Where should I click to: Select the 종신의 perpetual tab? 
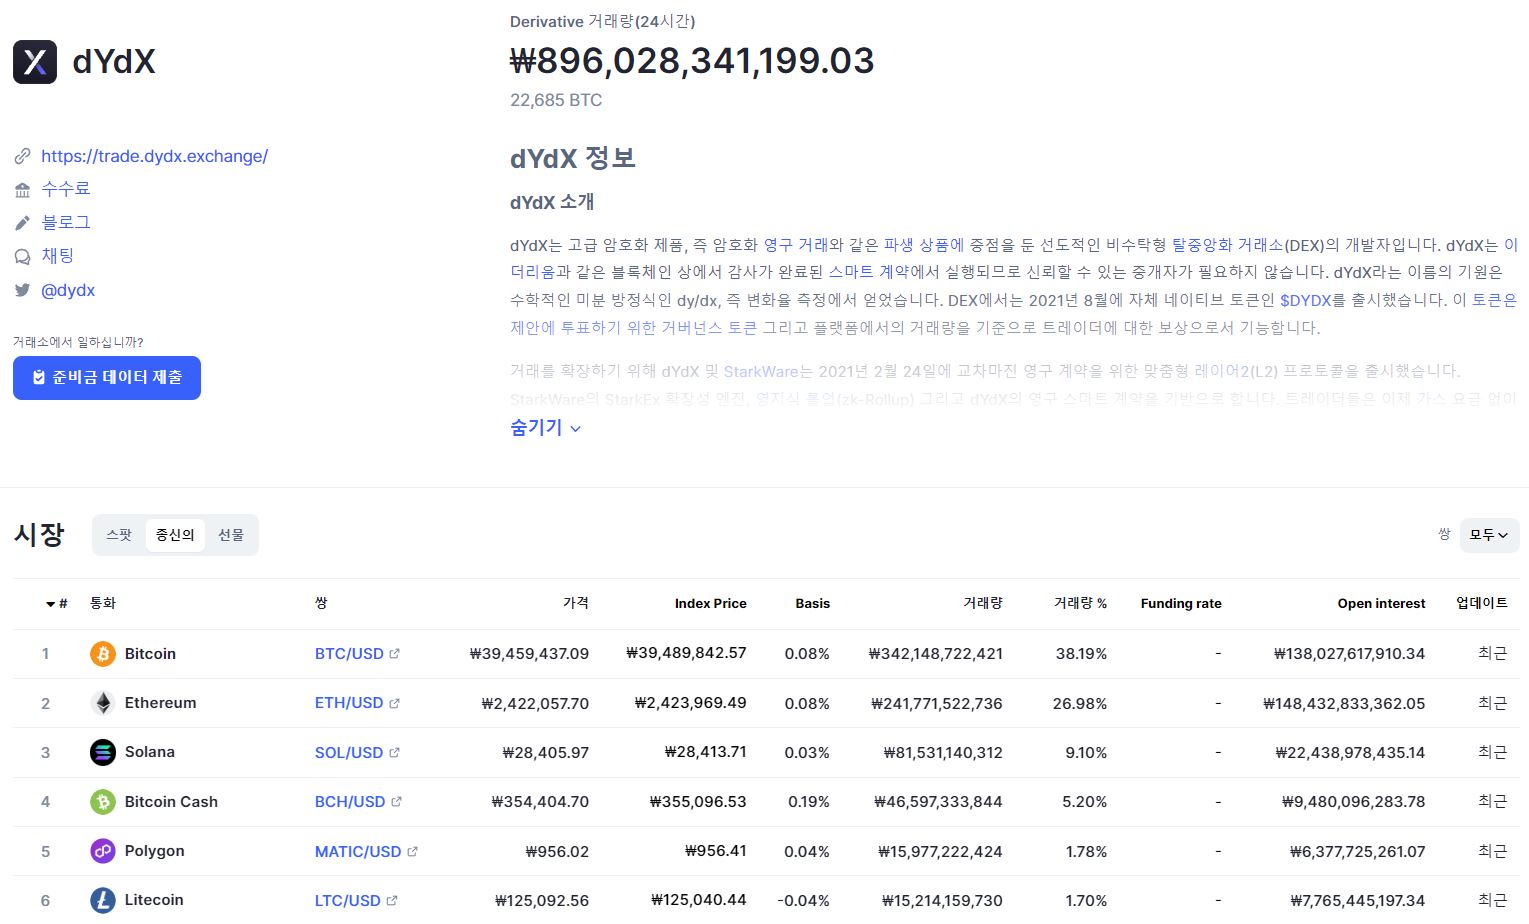pos(175,535)
